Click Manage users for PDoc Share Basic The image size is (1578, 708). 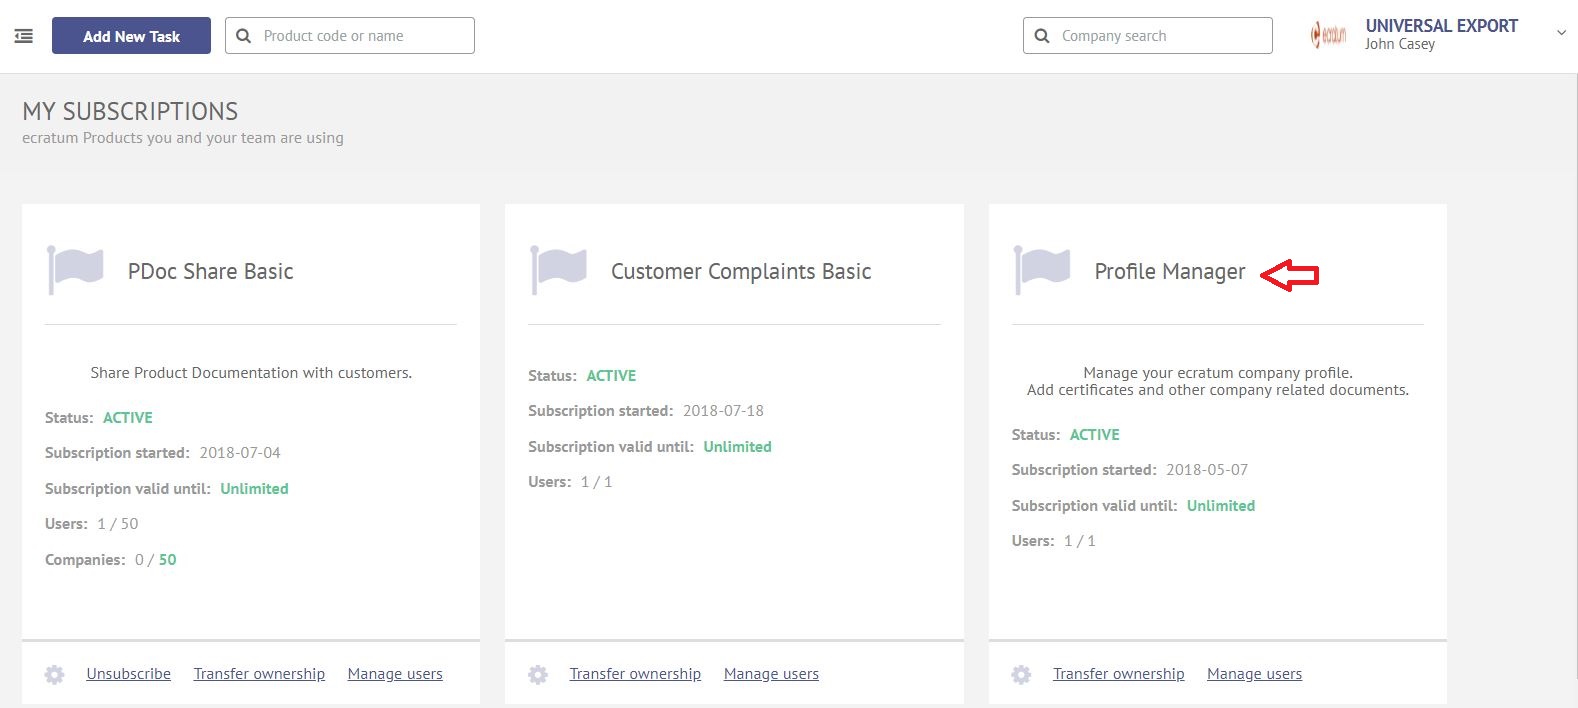pyautogui.click(x=395, y=674)
